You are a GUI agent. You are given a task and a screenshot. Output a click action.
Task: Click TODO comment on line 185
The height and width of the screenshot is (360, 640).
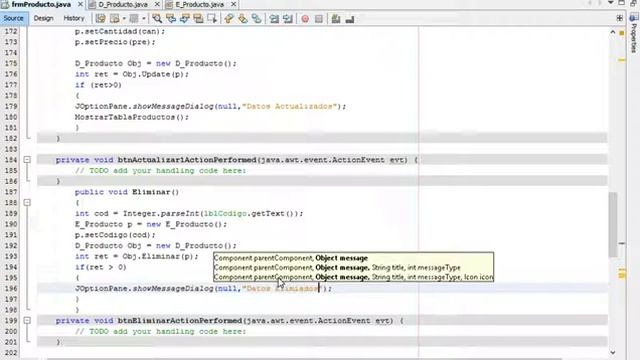coord(160,171)
